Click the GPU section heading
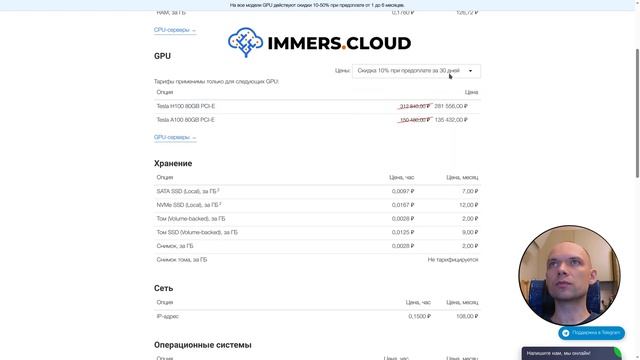 pos(162,56)
